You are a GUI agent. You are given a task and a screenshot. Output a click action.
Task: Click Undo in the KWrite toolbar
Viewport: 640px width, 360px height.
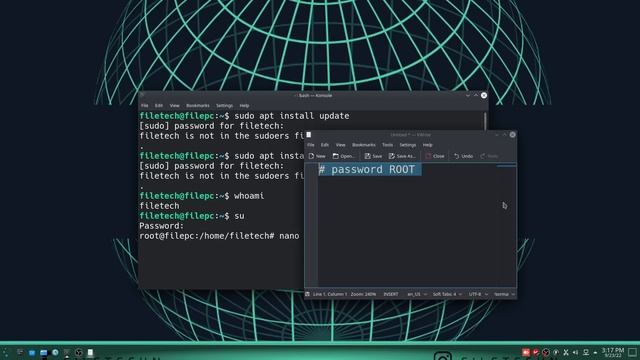463,156
